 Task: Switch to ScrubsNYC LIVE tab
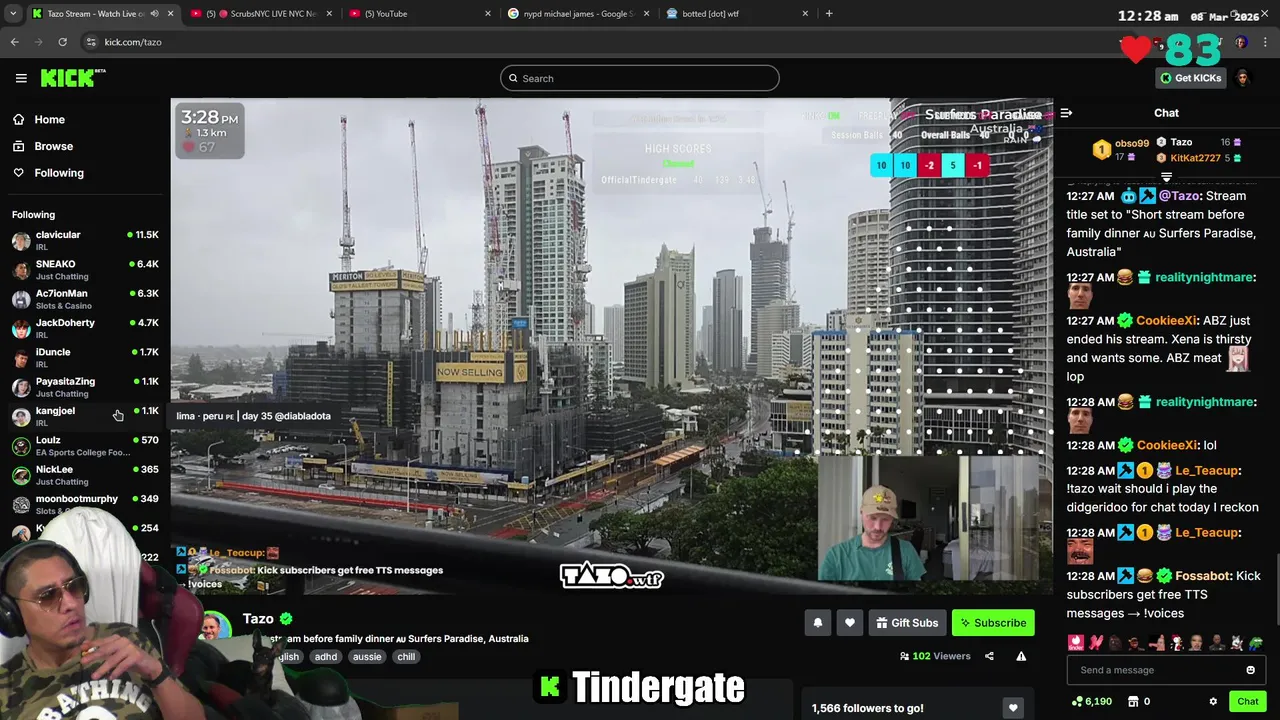click(x=260, y=13)
